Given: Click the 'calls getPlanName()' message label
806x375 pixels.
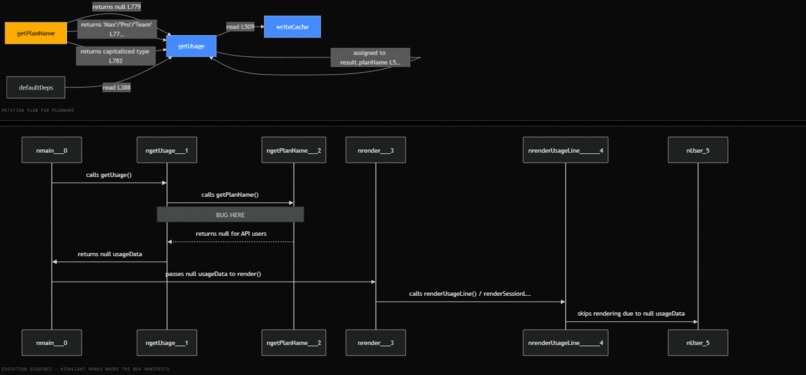Looking at the screenshot, I should [x=230, y=195].
